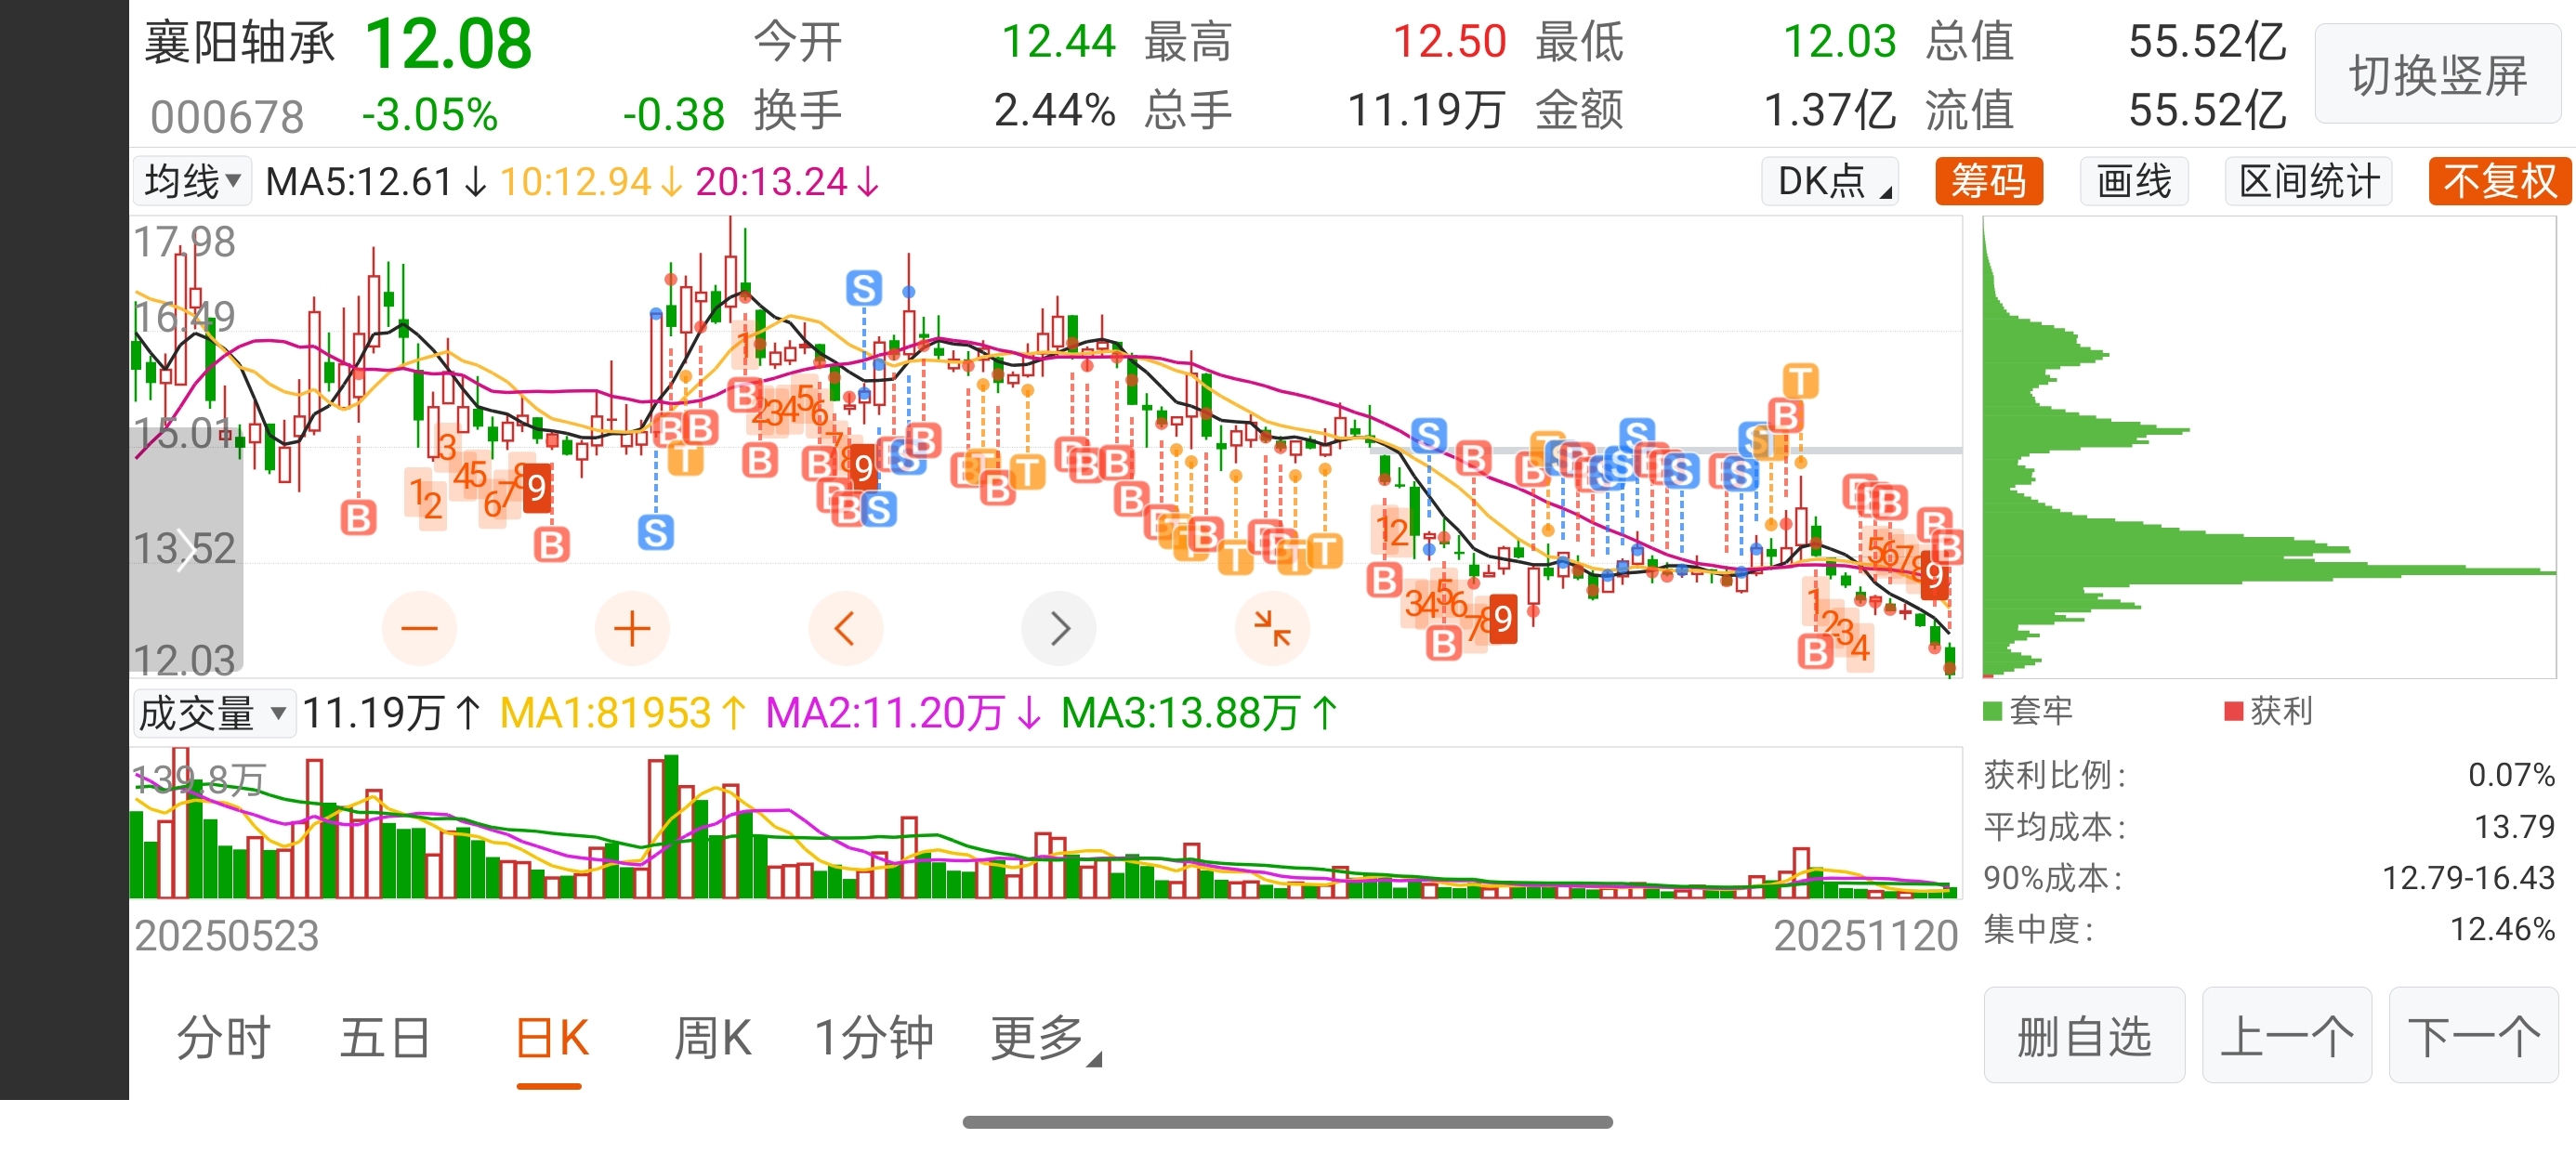The image size is (2576, 1152).
Task: Click the bottom horizontal home indicator bar
Action: point(1287,1122)
